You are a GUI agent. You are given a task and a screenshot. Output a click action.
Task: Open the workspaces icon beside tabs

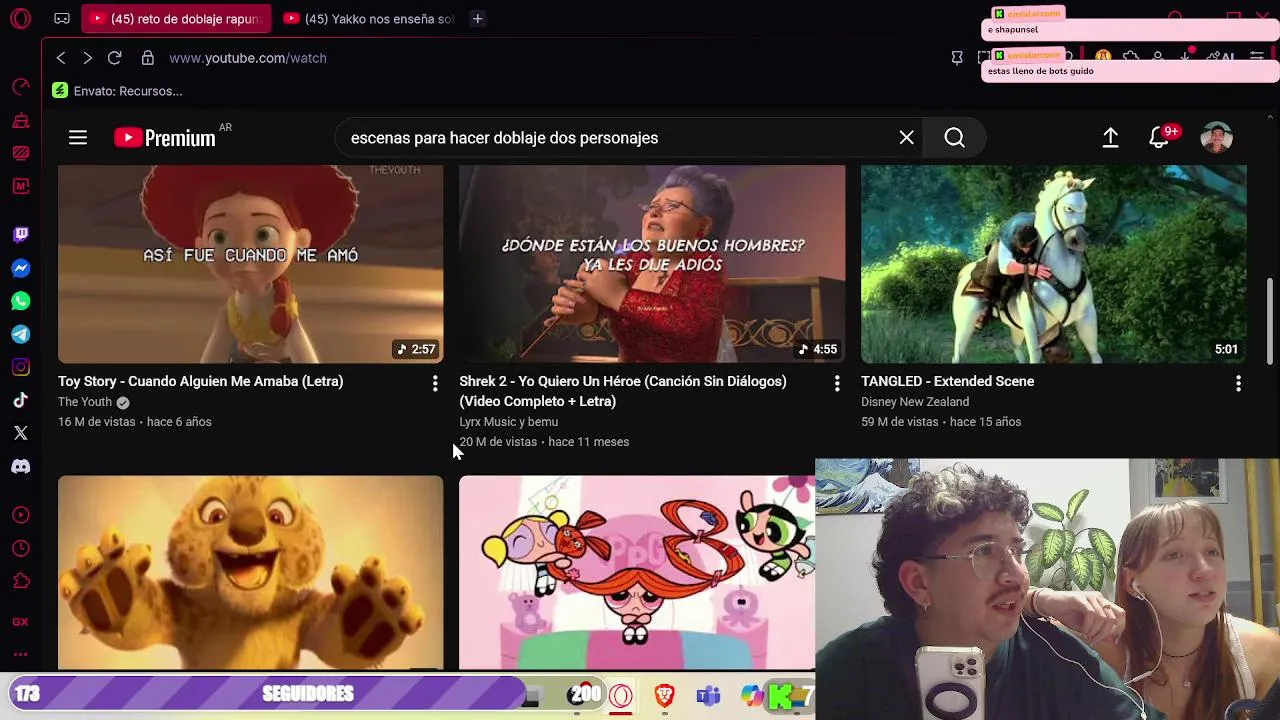[x=62, y=19]
